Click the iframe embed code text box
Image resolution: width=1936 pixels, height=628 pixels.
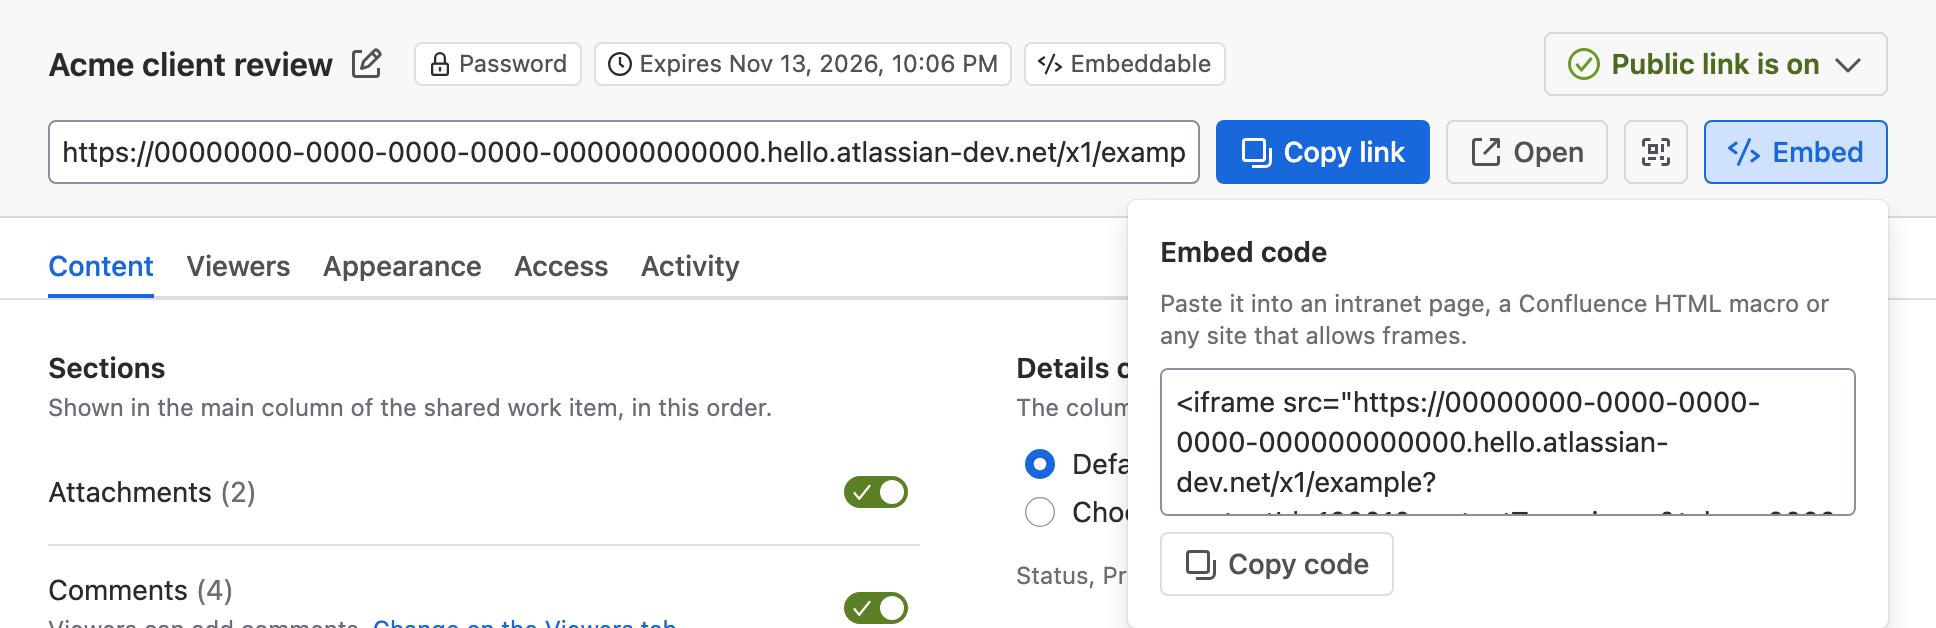[1508, 442]
